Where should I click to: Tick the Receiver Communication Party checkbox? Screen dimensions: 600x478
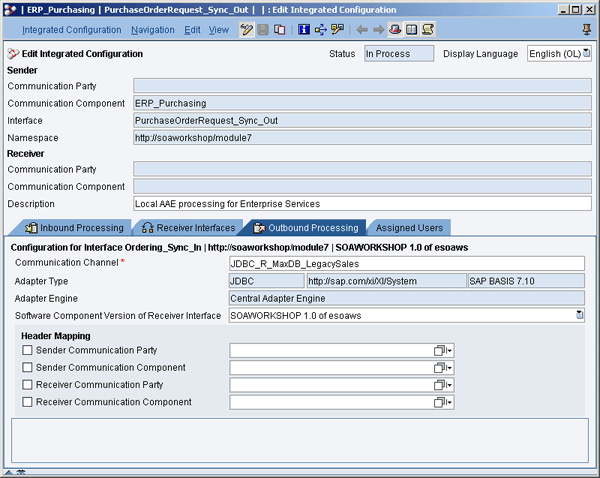point(27,385)
